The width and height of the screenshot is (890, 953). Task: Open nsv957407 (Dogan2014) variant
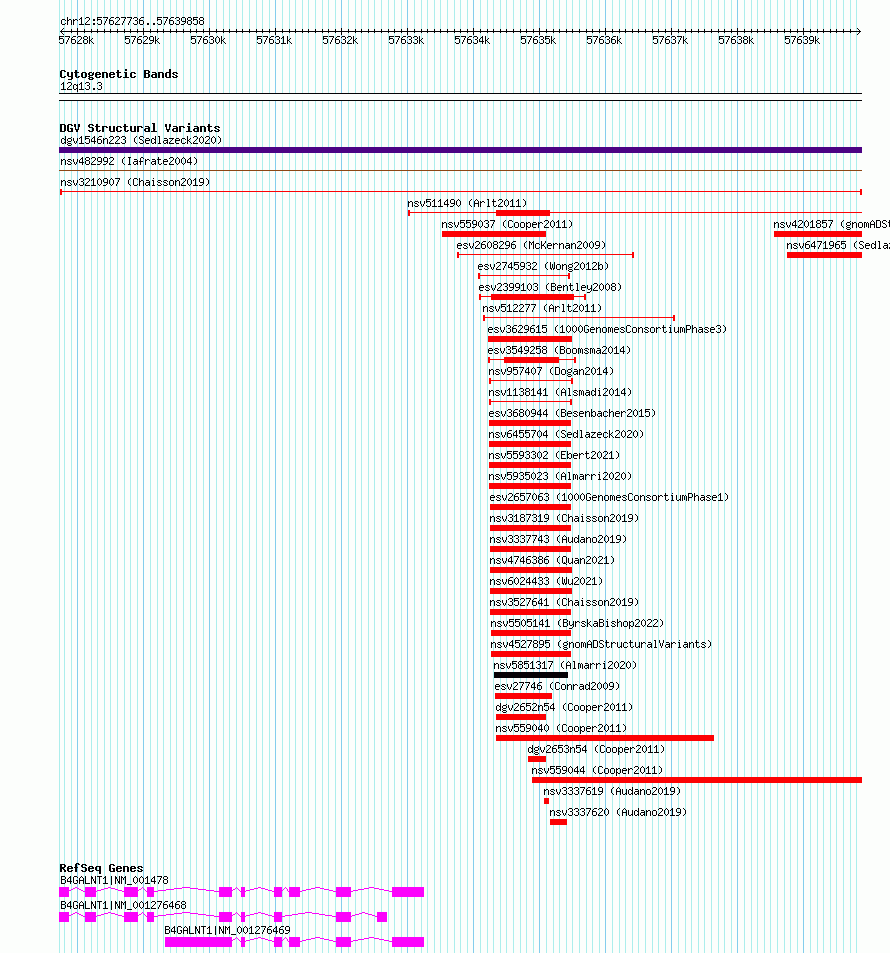pos(551,371)
